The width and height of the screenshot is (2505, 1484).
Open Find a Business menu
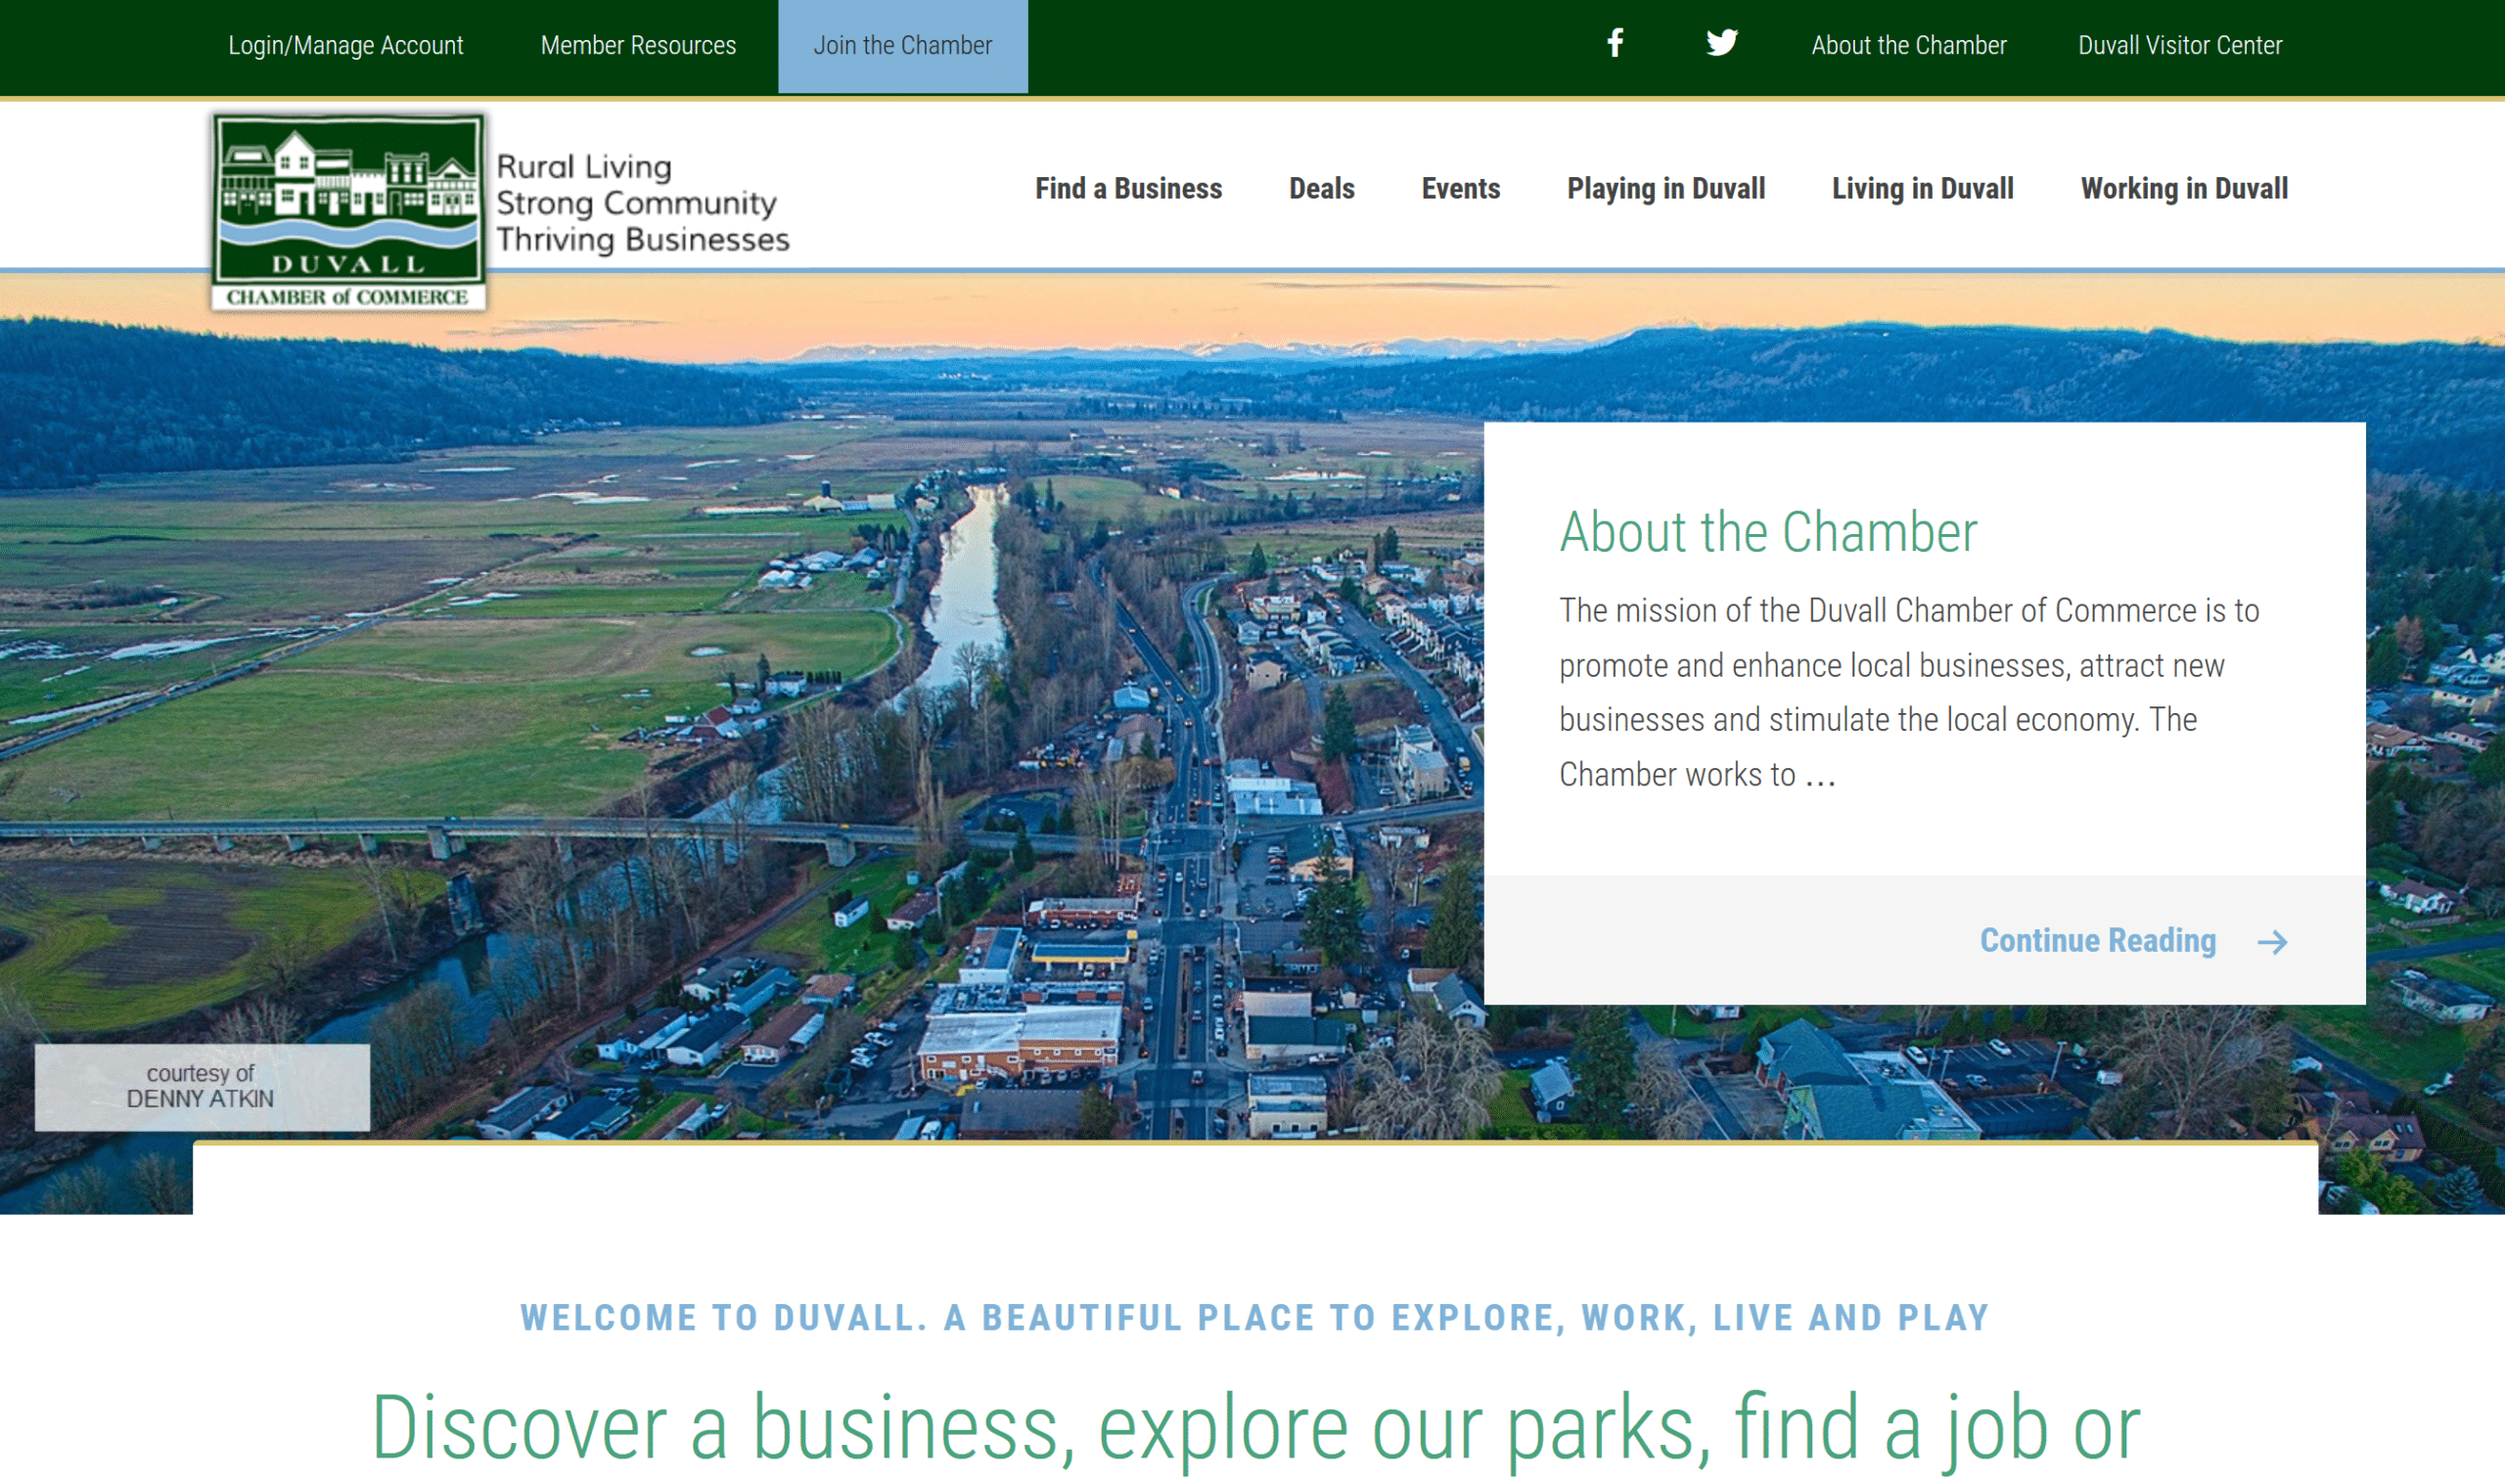click(1128, 188)
